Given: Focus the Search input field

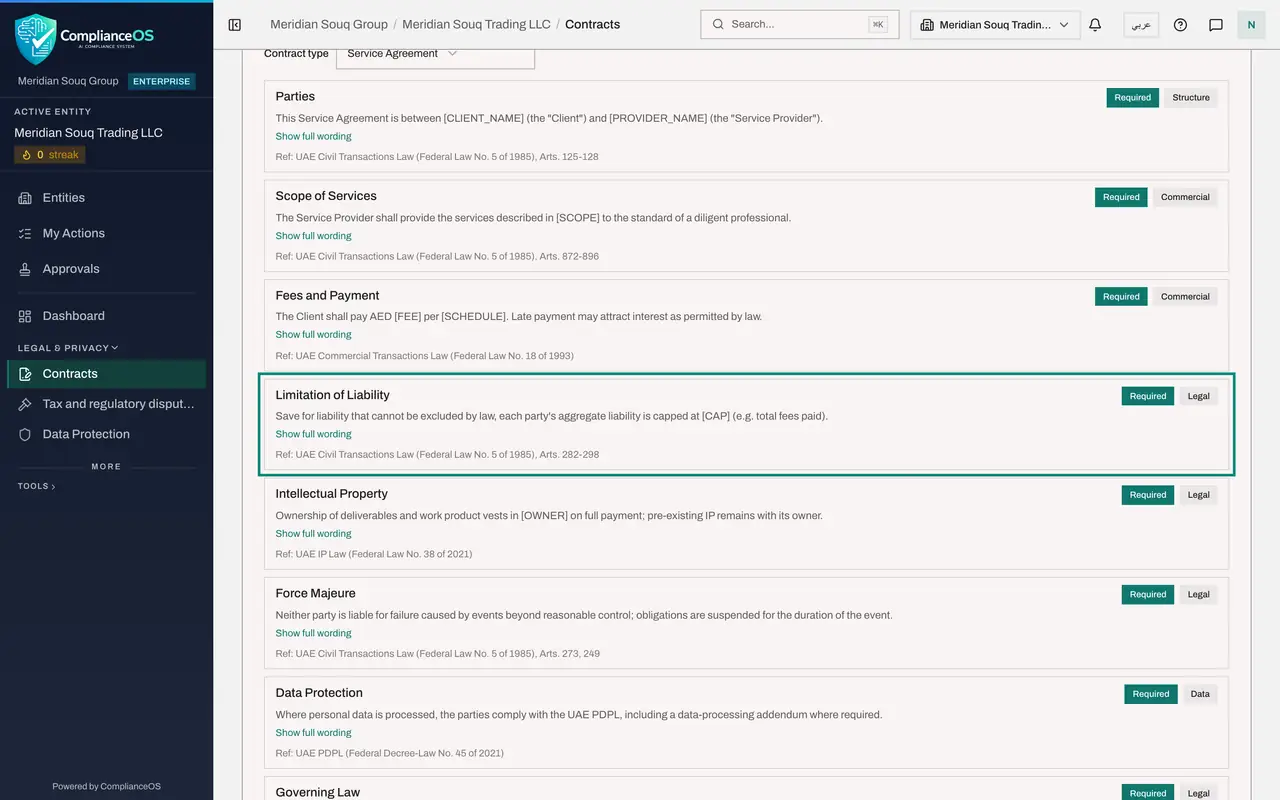Looking at the screenshot, I should 799,24.
